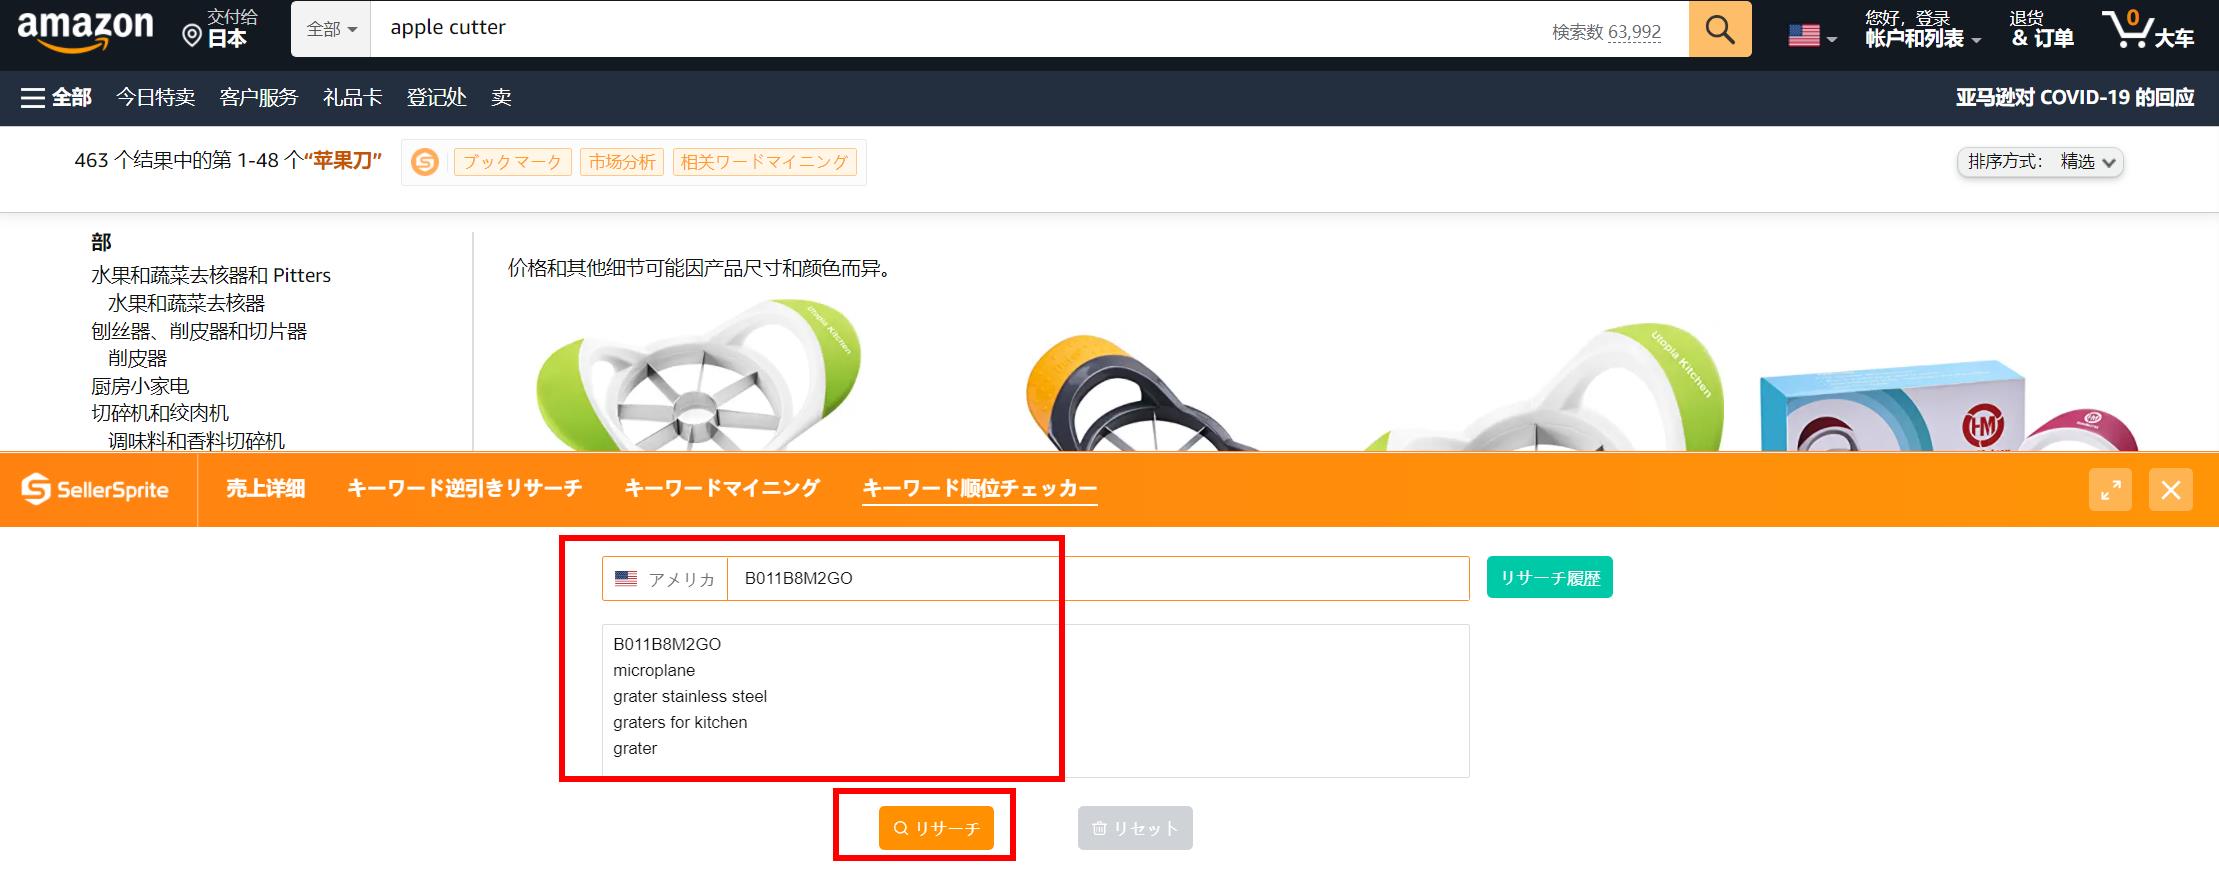The image size is (2219, 876).
Task: Click the orange search magnifier button
Action: pos(1720,29)
